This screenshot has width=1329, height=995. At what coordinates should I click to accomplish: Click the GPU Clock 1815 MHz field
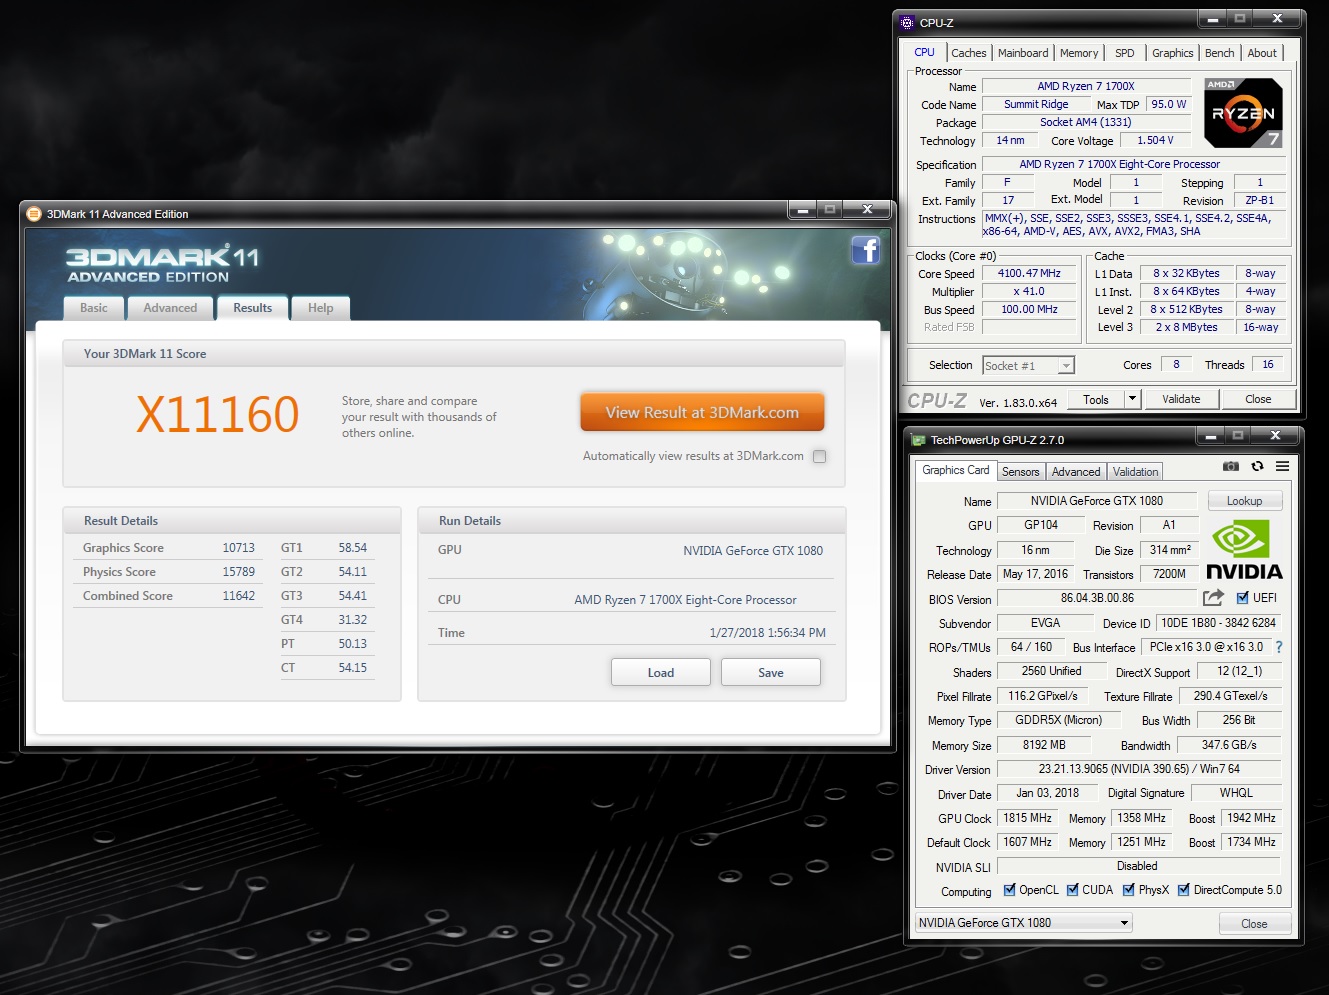pyautogui.click(x=1027, y=818)
